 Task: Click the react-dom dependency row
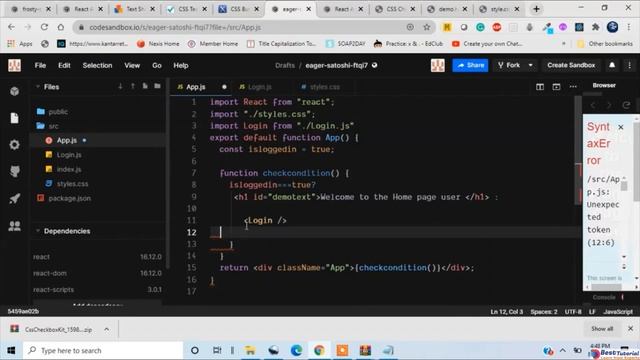pyautogui.click(x=97, y=273)
